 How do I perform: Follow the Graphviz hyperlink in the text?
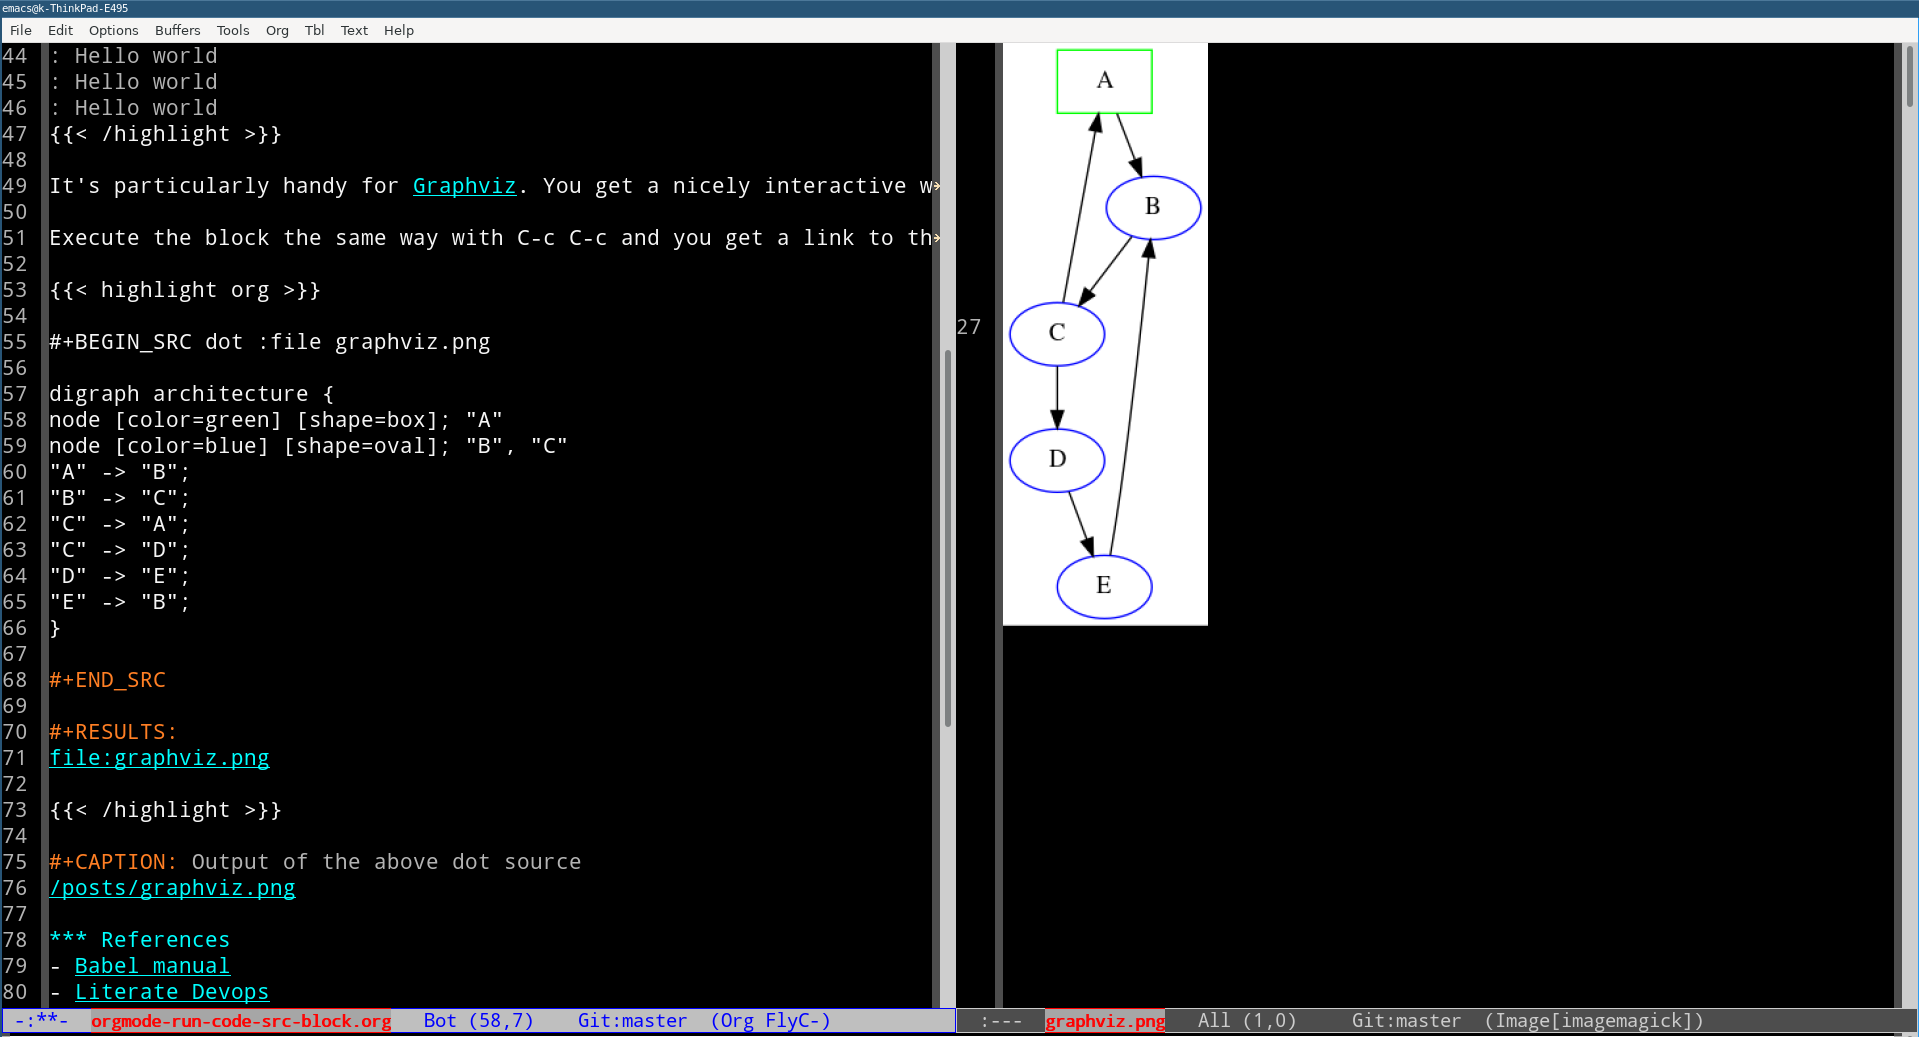464,186
